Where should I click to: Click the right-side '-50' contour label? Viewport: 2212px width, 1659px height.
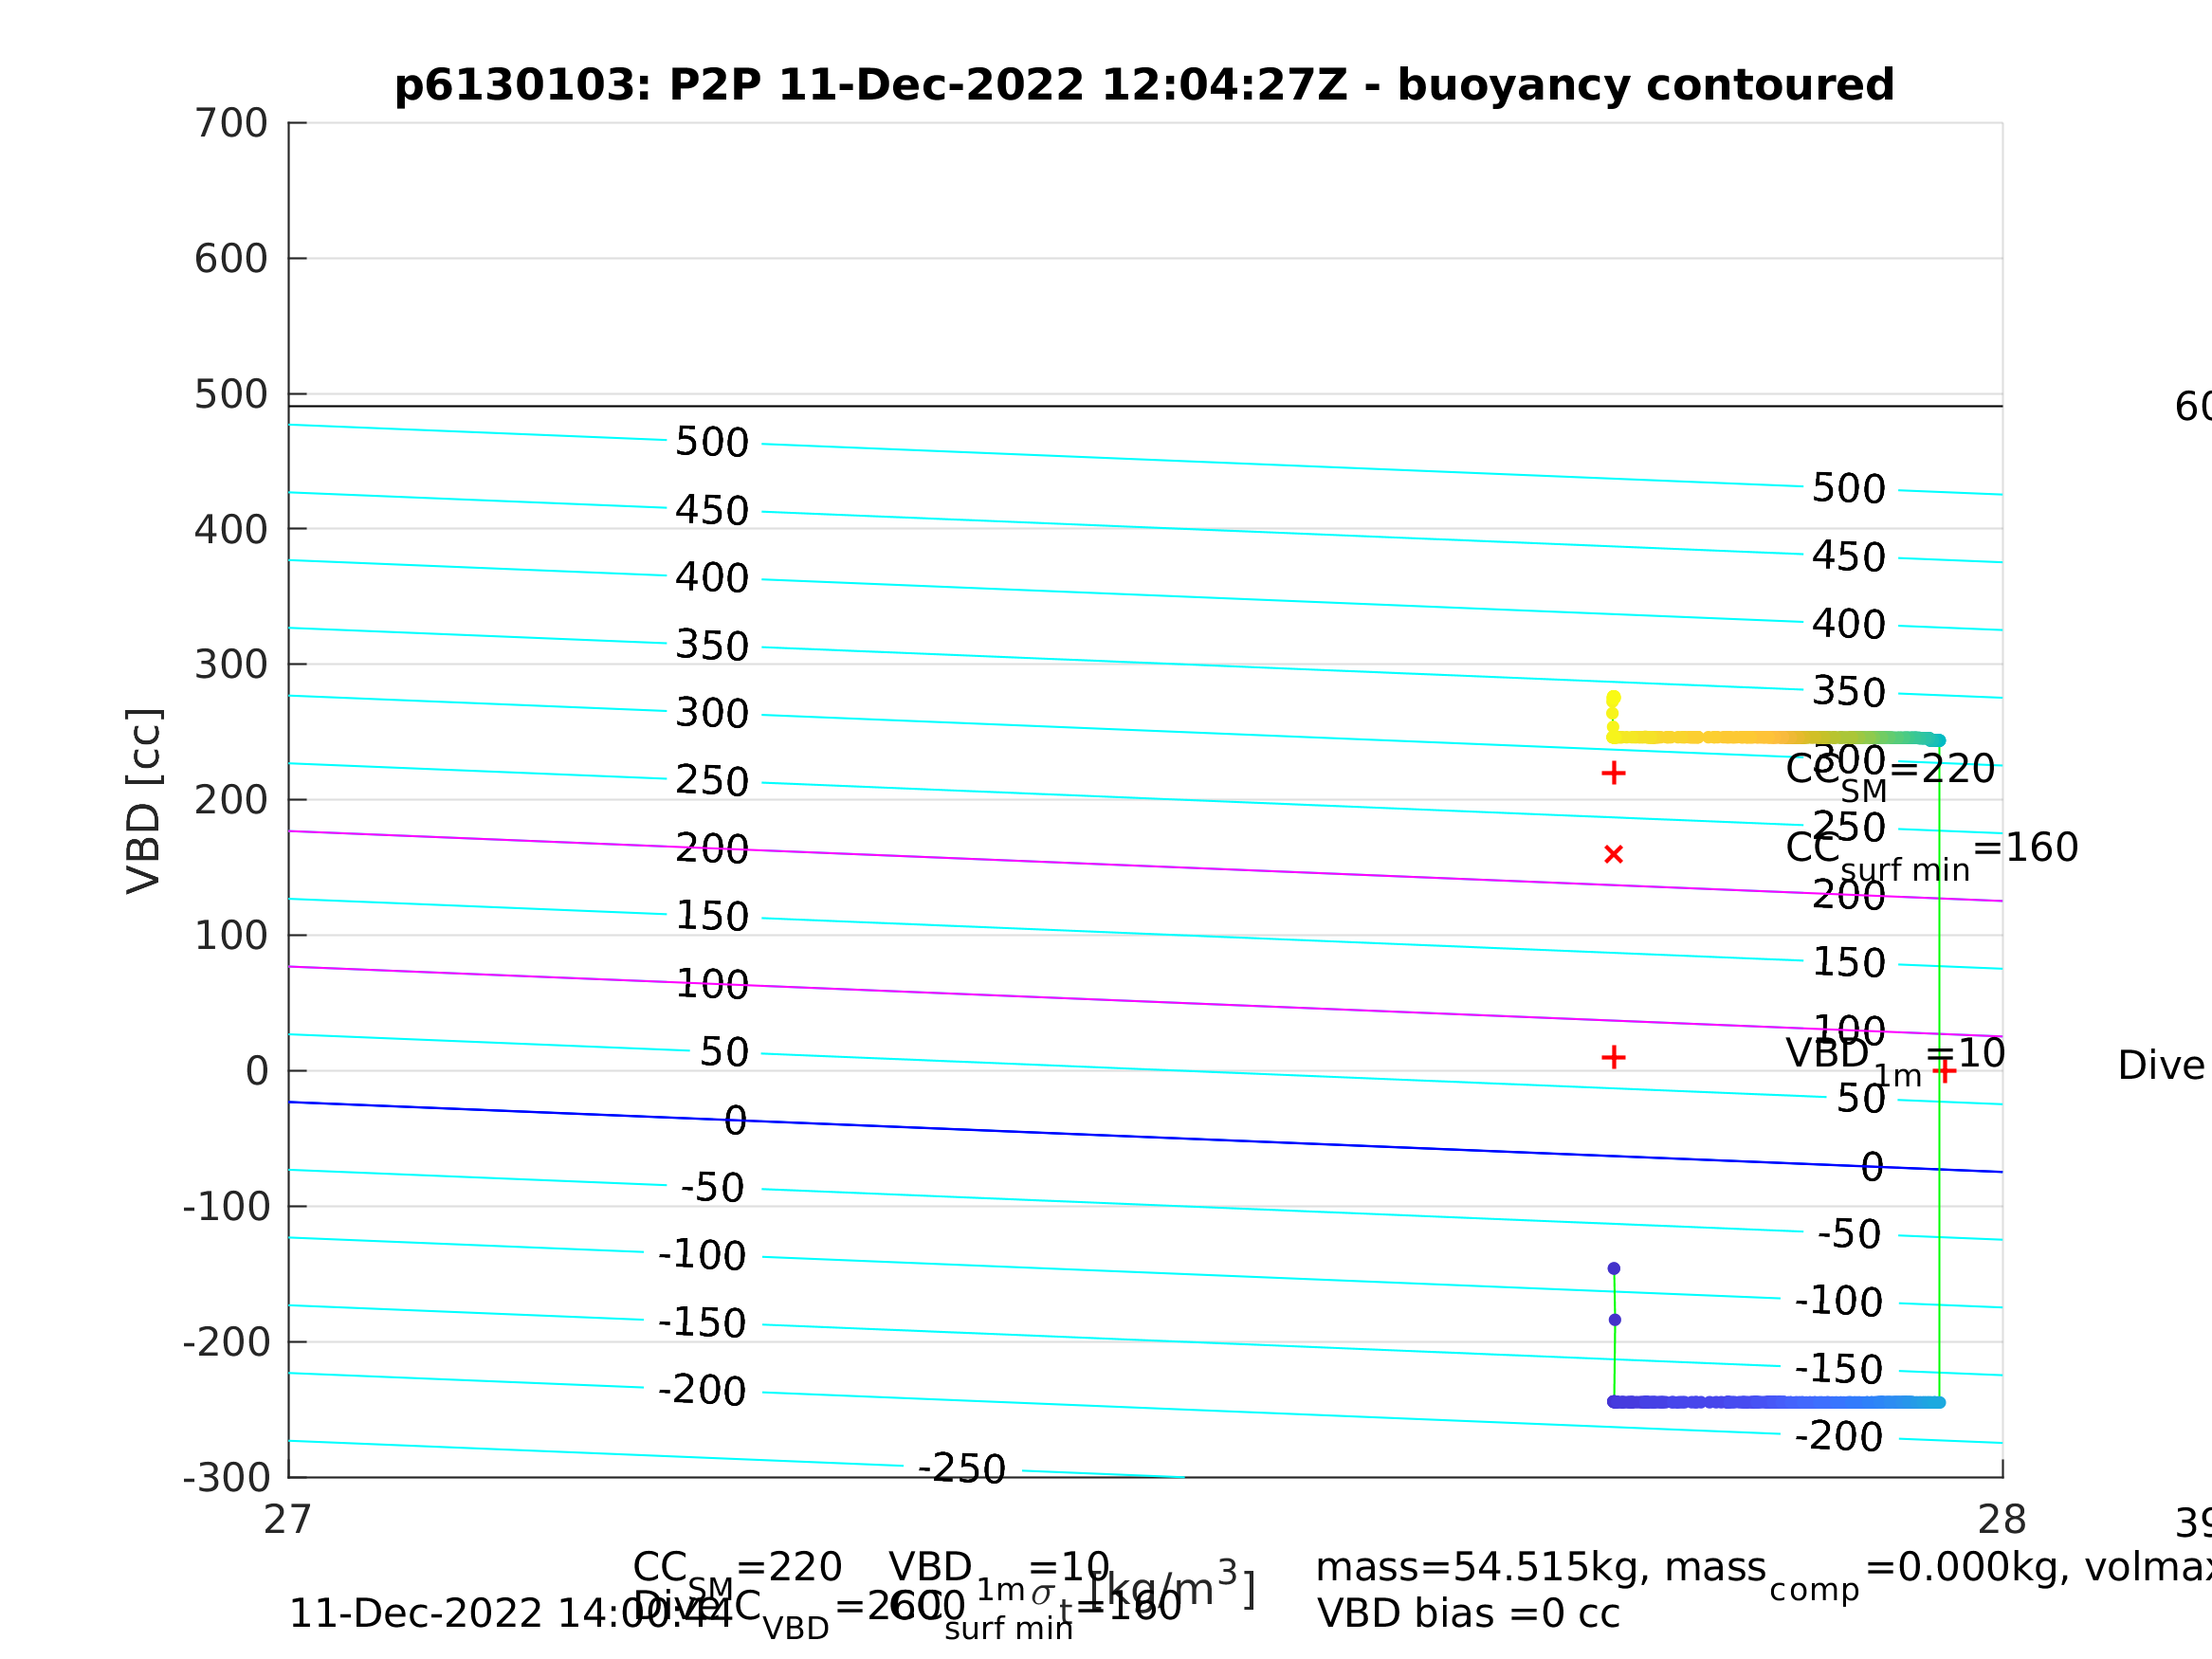pos(1850,1235)
